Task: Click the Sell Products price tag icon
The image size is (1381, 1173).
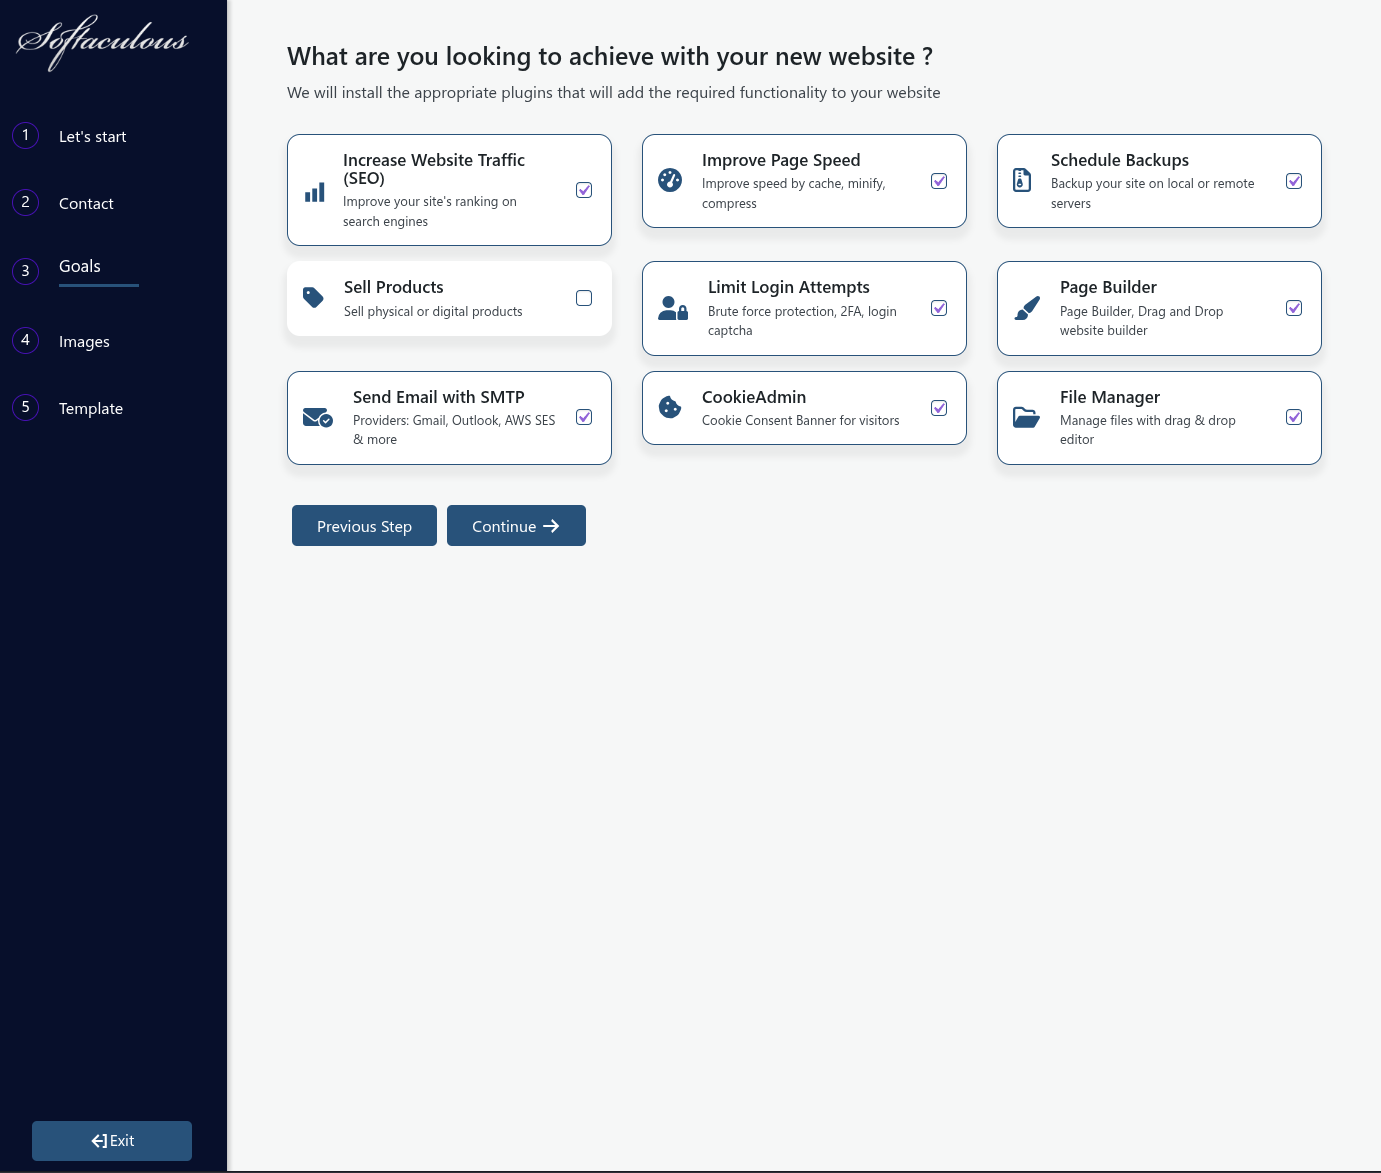Action: 313,298
